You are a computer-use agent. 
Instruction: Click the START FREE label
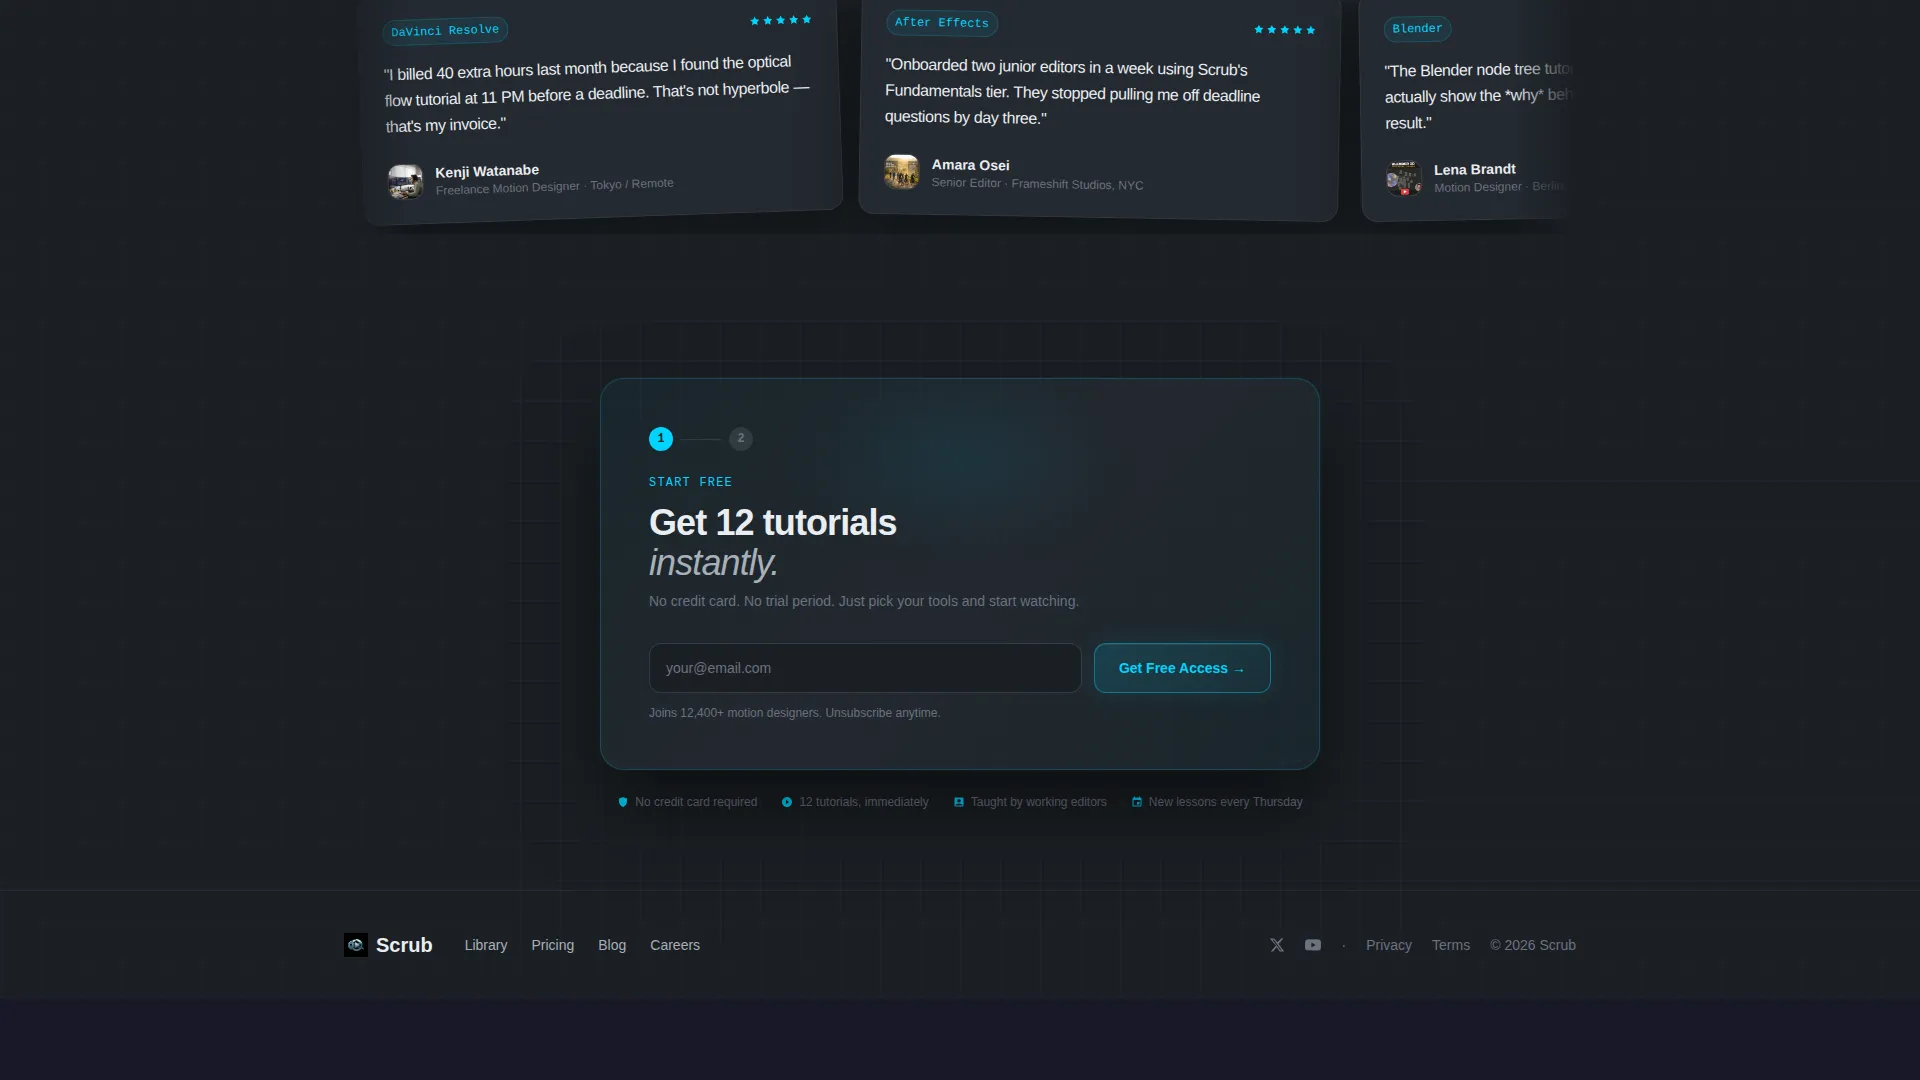coord(690,482)
